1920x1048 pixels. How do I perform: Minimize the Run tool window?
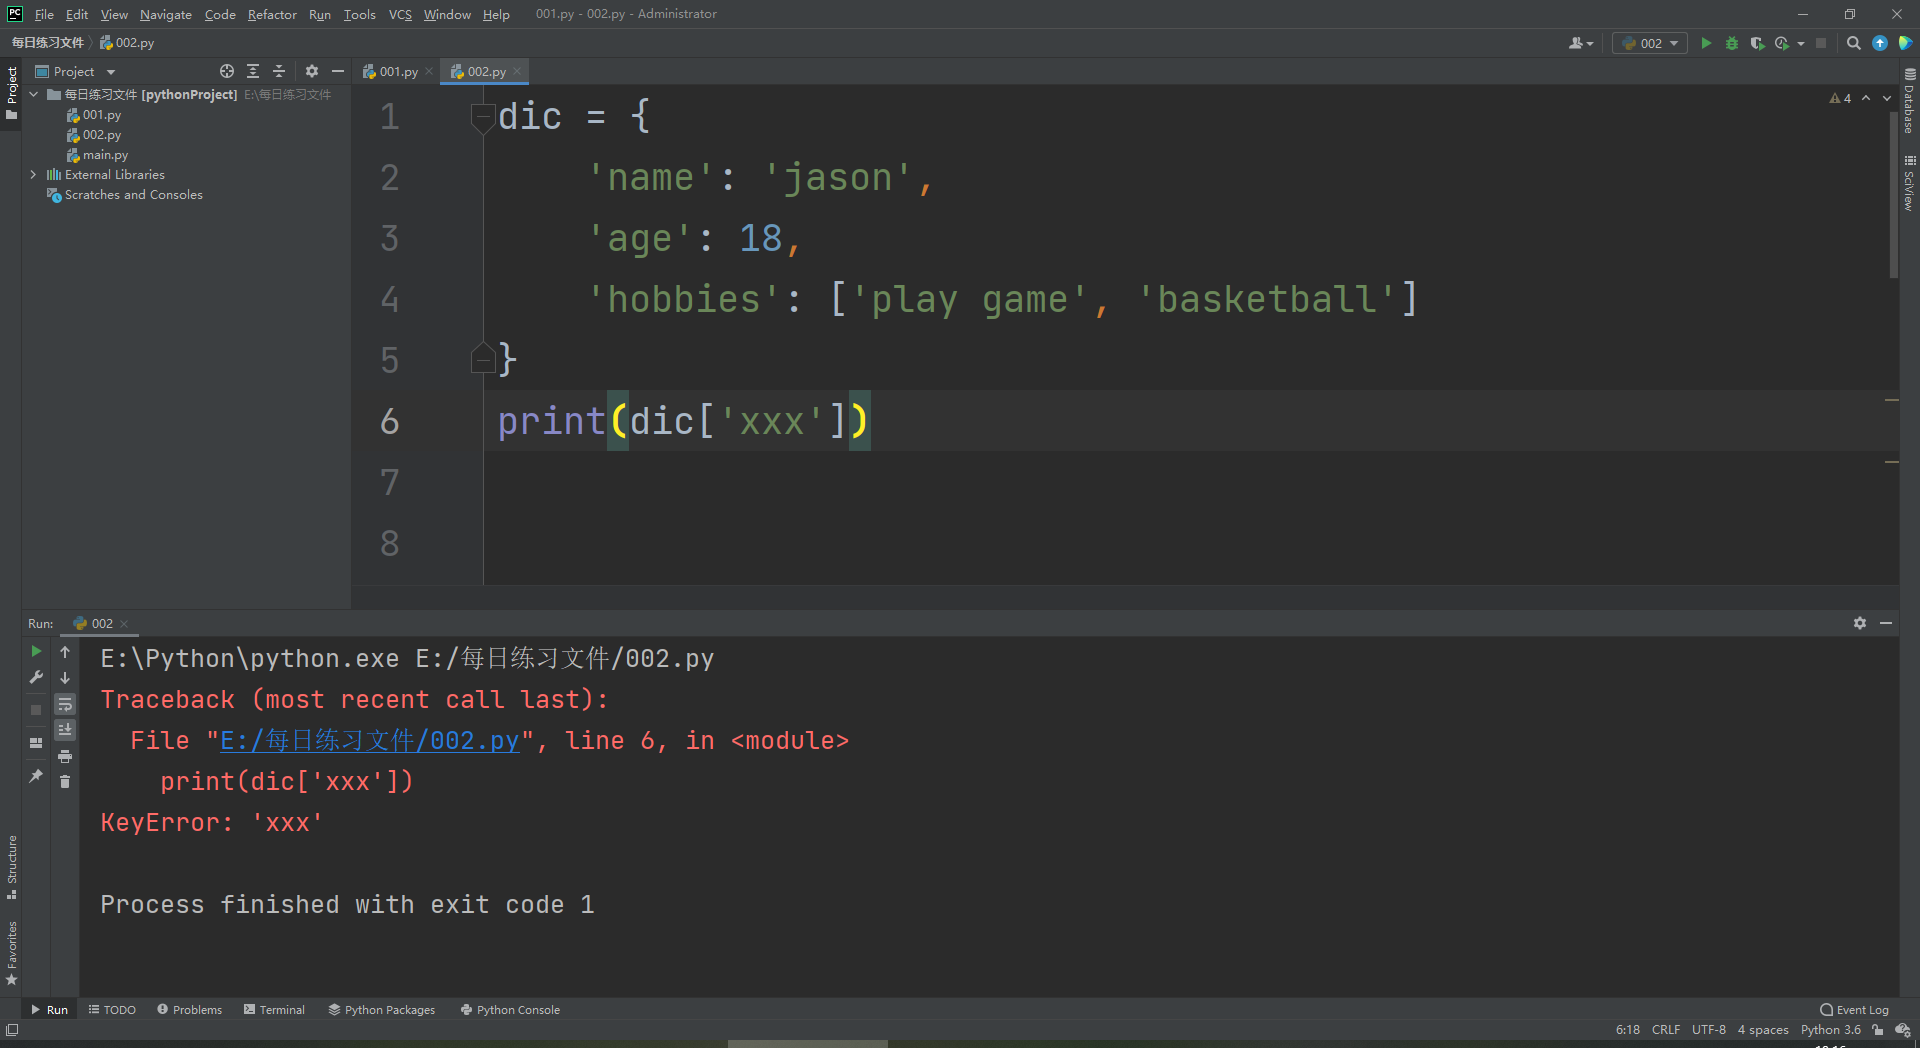click(x=1886, y=623)
